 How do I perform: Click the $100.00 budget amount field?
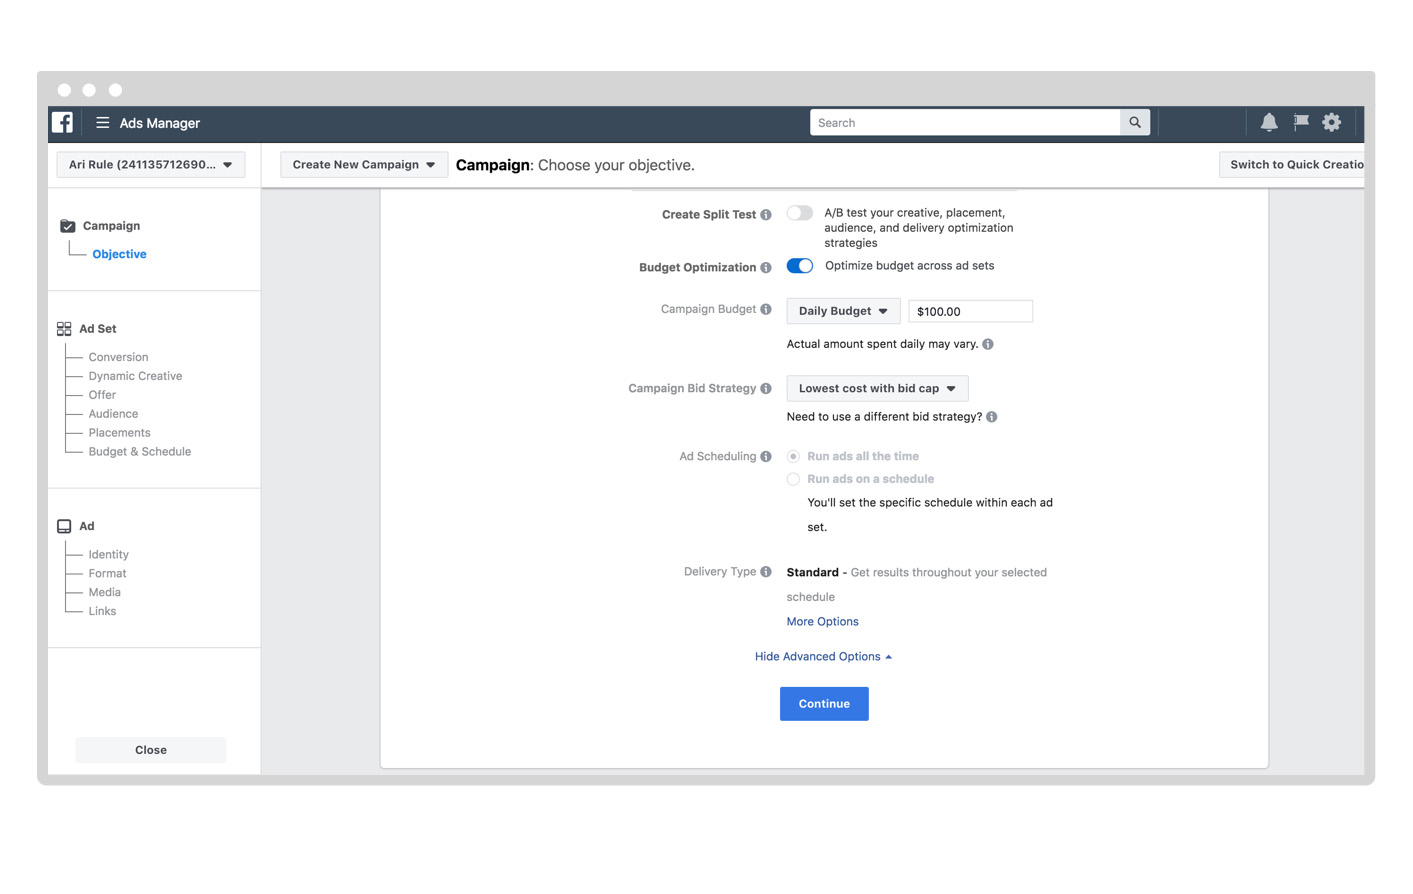[969, 312]
